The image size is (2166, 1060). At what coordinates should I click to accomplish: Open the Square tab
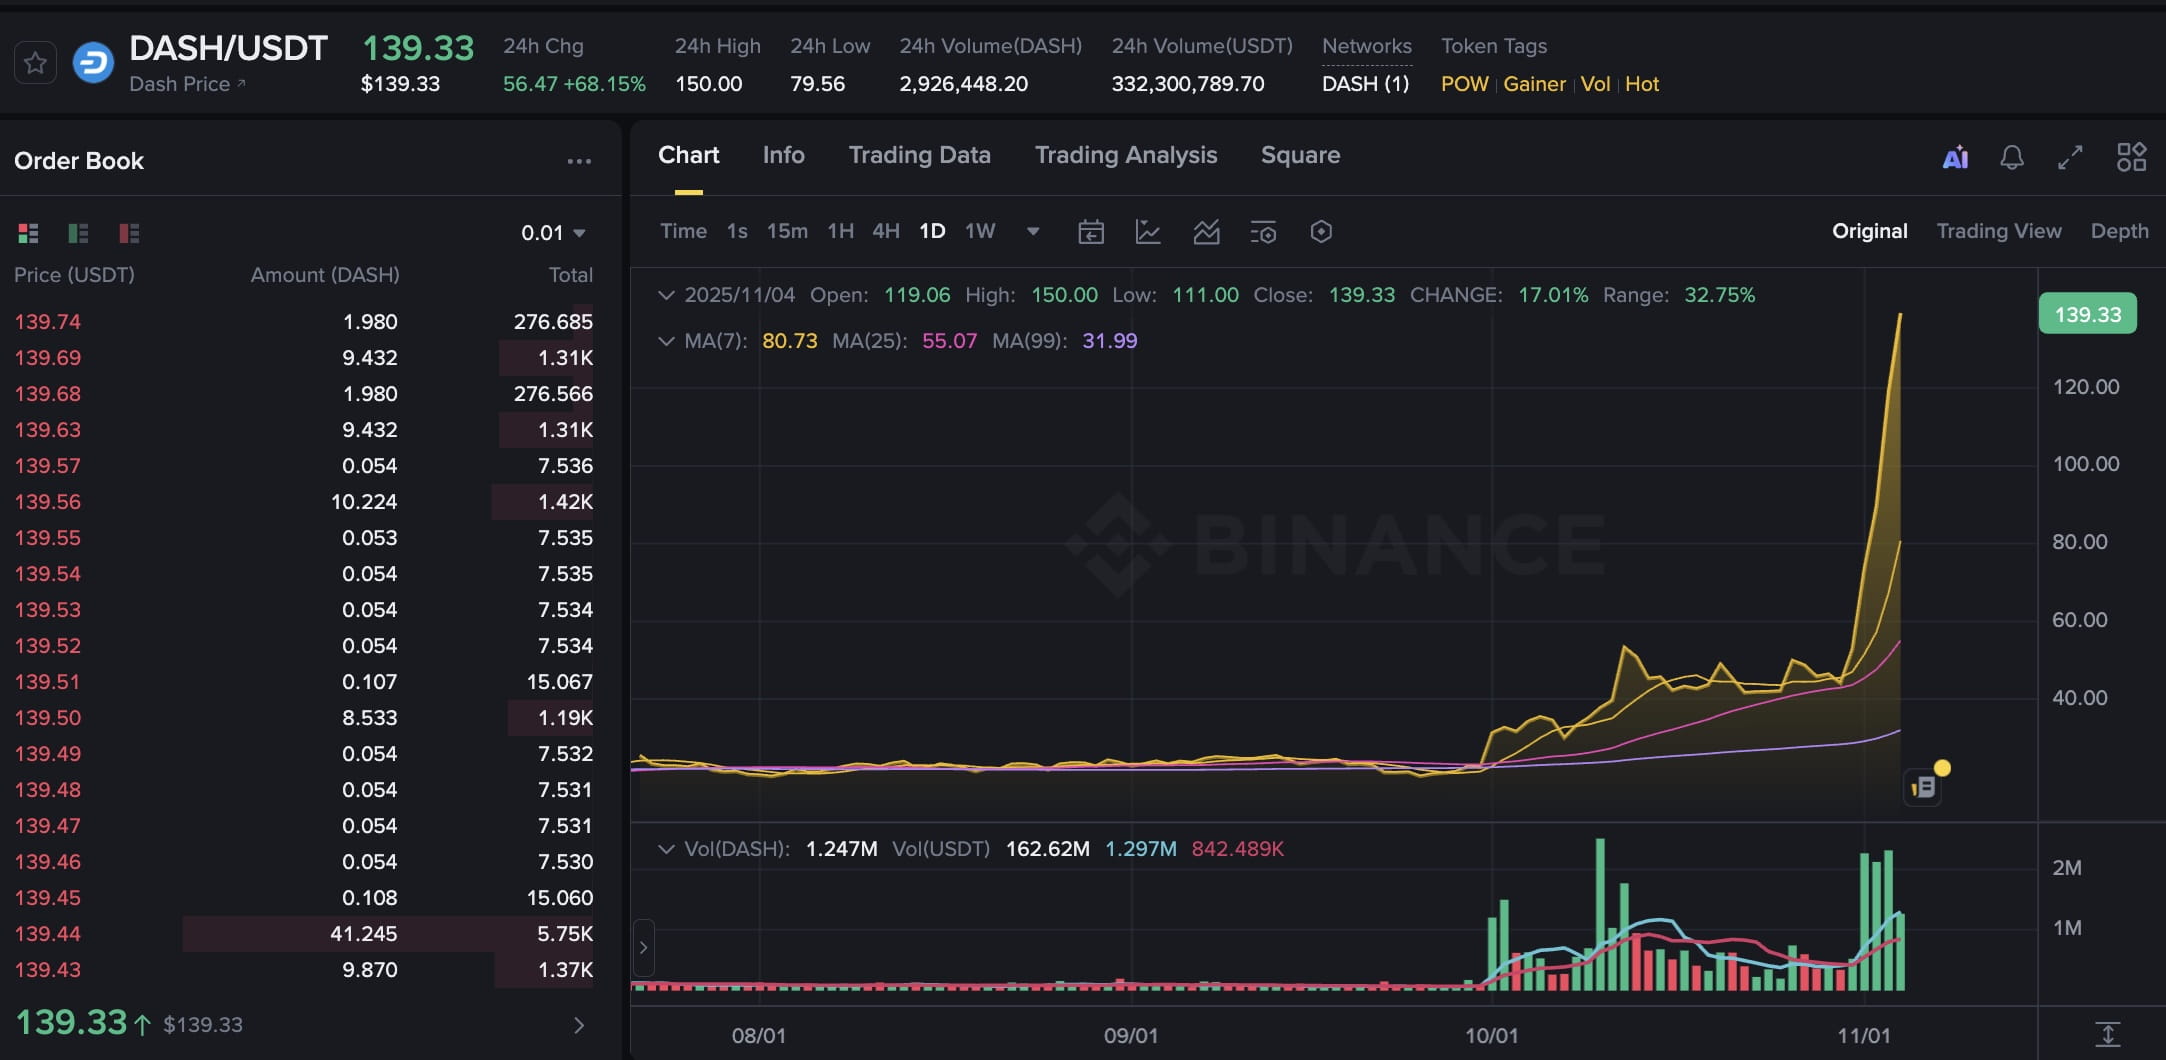point(1299,155)
